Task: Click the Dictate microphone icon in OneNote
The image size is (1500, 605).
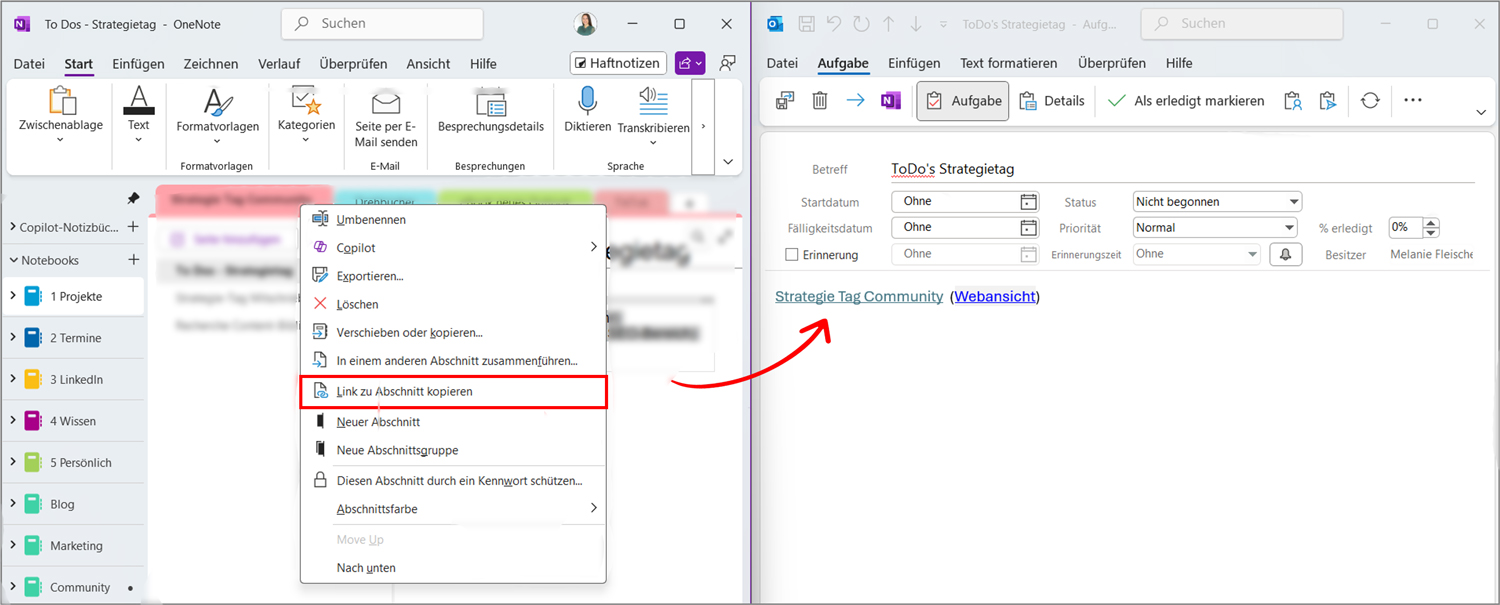Action: tap(587, 102)
